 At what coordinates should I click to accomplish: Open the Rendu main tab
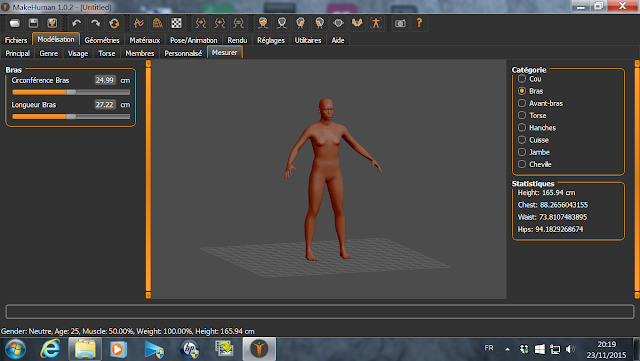click(237, 40)
